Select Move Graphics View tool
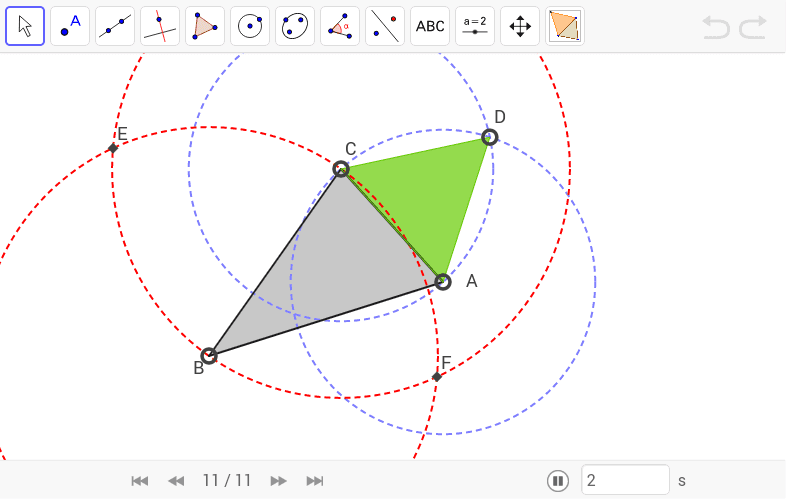Screen dimensions: 787x500 [520, 26]
